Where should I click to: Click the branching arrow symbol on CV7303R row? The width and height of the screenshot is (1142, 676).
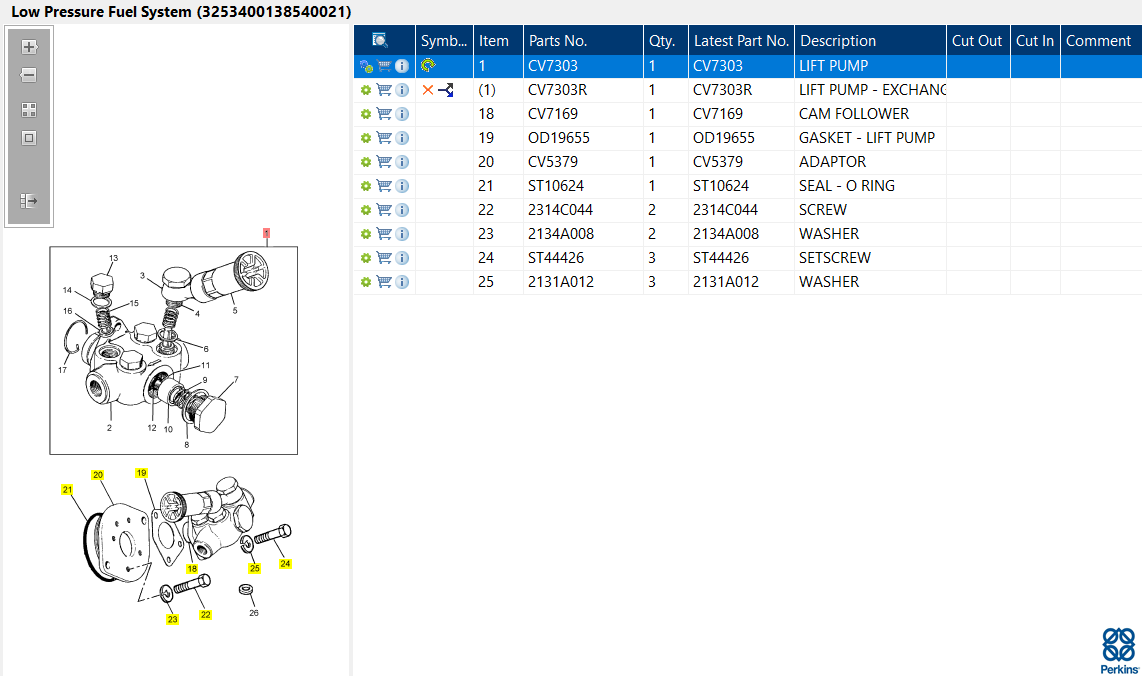coord(446,90)
